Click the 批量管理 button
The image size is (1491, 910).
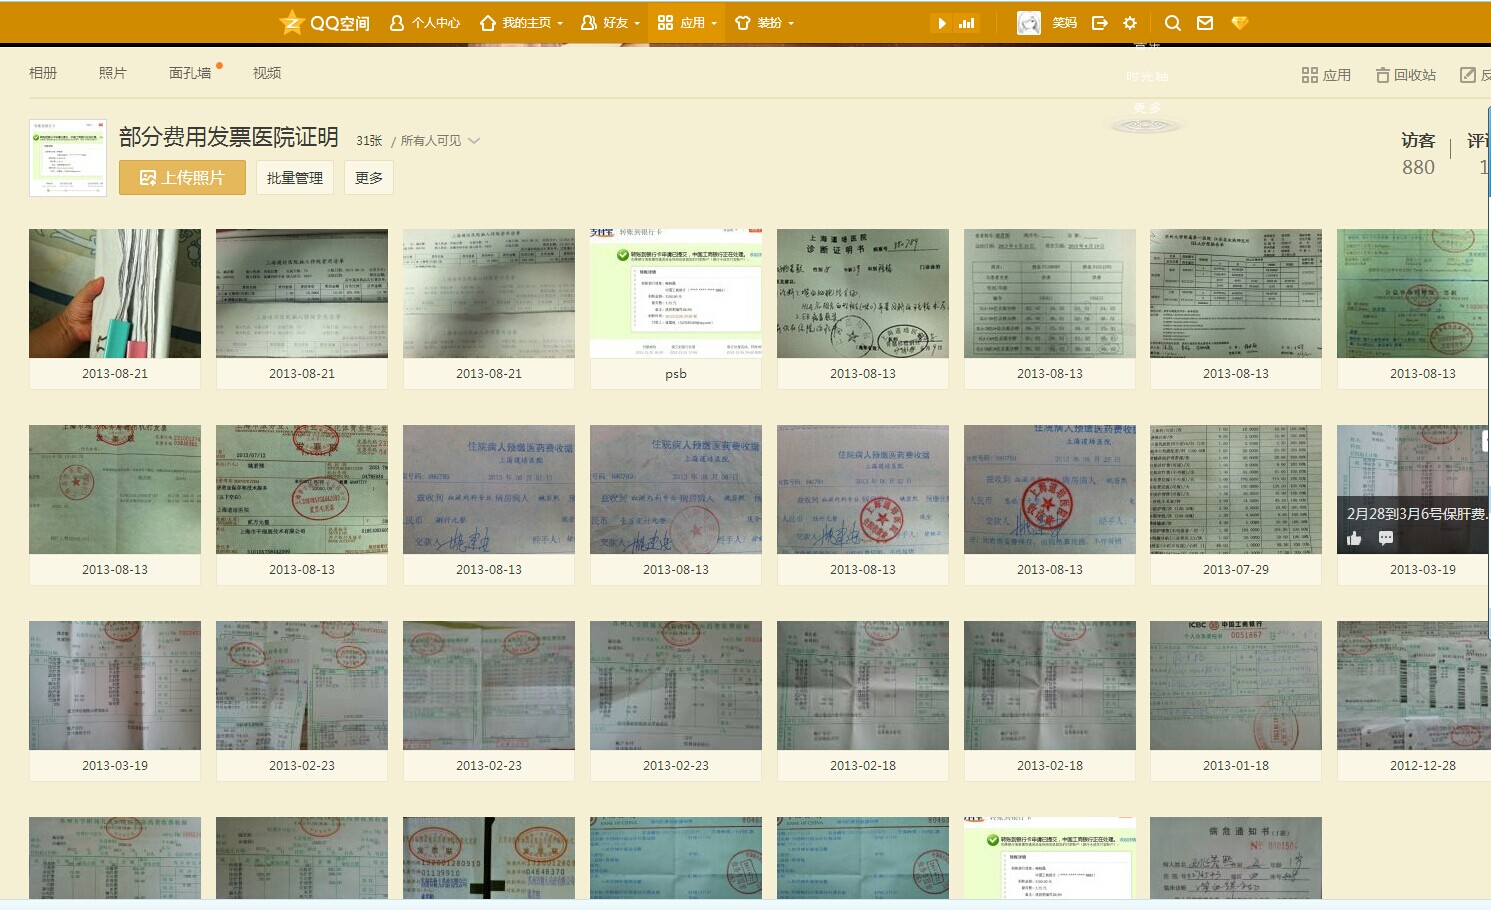click(295, 178)
